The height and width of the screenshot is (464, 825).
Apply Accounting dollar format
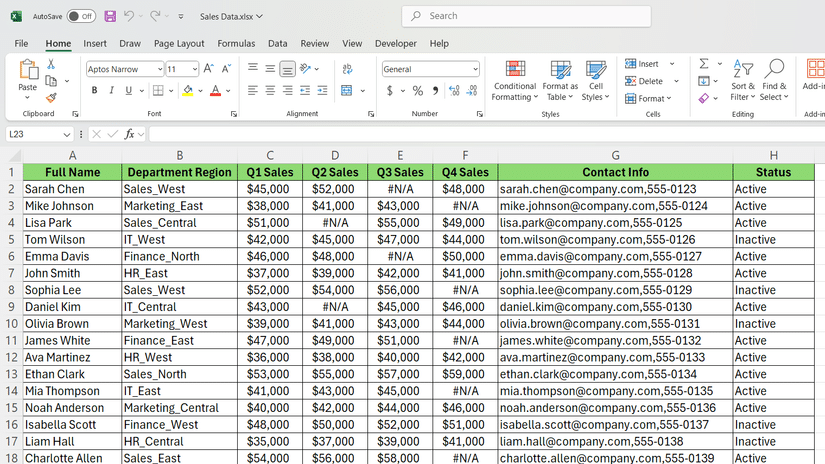coord(390,91)
